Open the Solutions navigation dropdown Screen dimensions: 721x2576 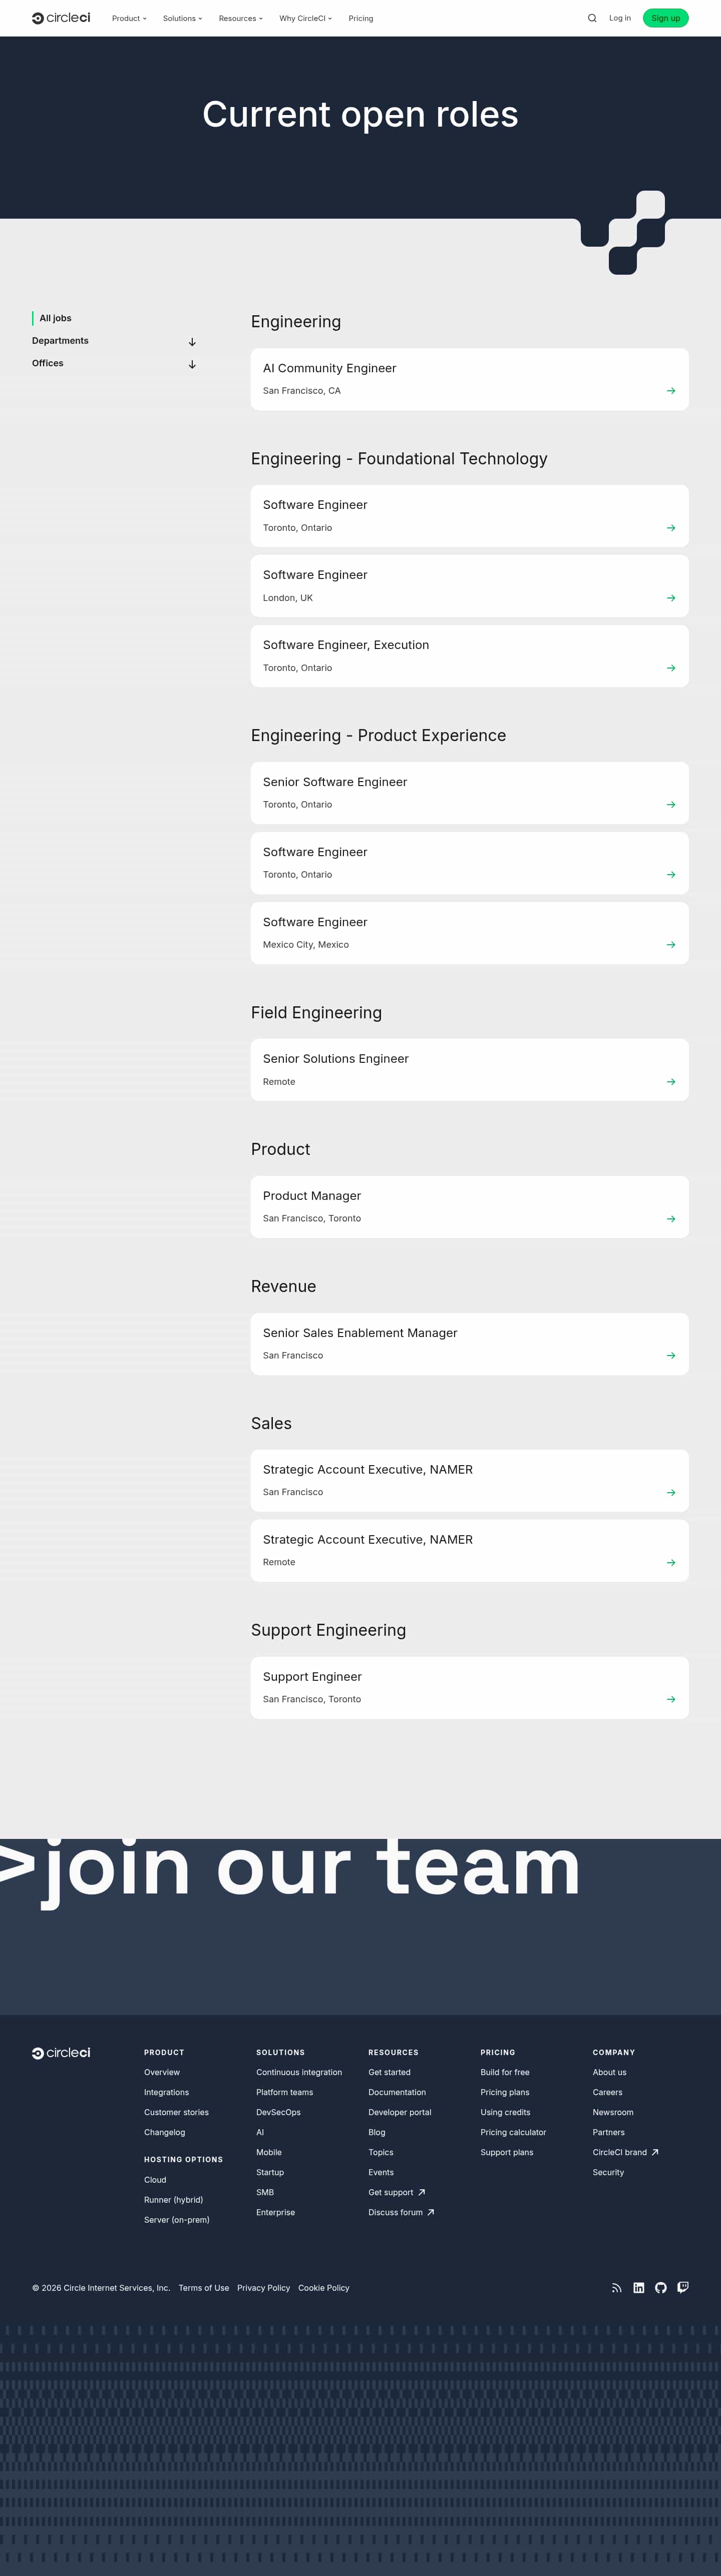[181, 17]
